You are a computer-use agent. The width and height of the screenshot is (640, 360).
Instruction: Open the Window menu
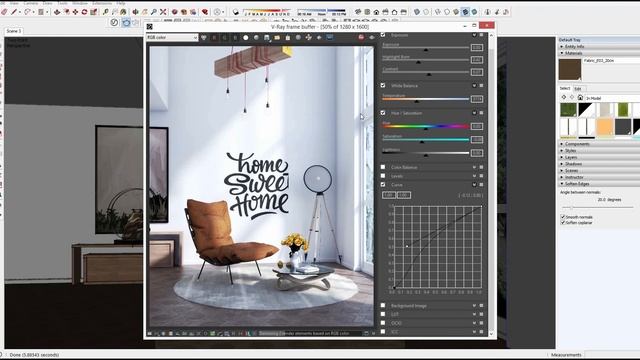[x=80, y=3]
